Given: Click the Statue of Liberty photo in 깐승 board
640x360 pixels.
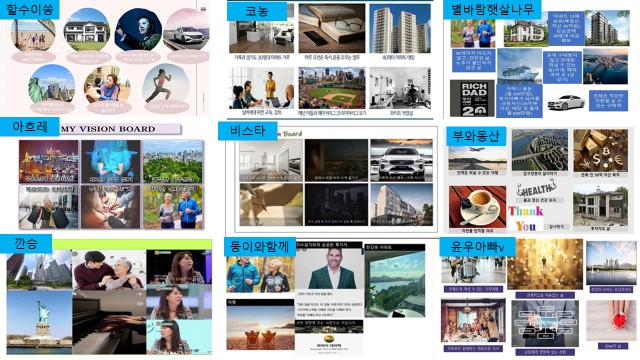Looking at the screenshot, I should tap(40, 322).
